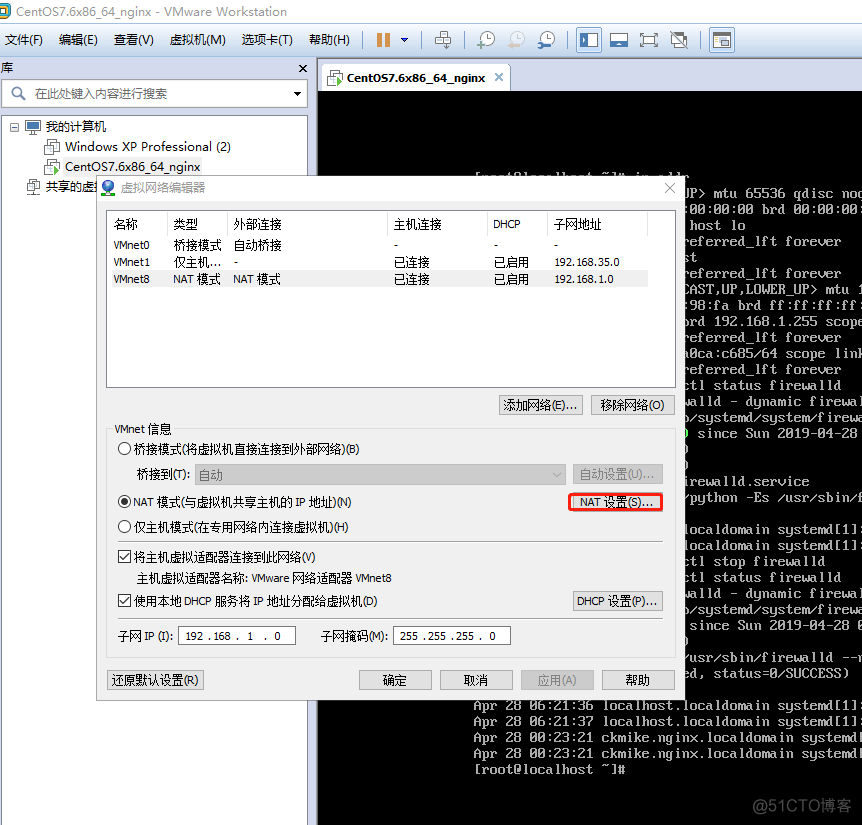Select CentOS7.6x86_64_nginx in the library tree

click(132, 167)
